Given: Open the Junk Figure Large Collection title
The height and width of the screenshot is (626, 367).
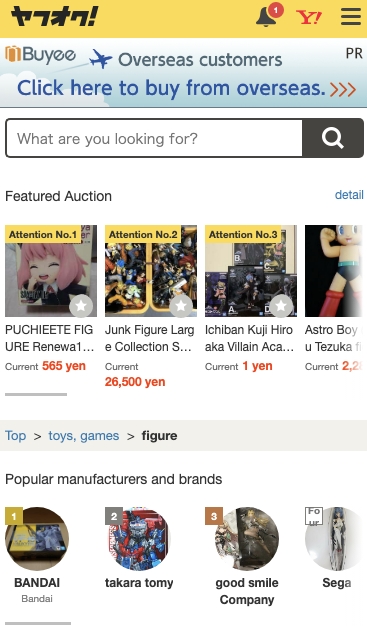Looking at the screenshot, I should (150, 338).
